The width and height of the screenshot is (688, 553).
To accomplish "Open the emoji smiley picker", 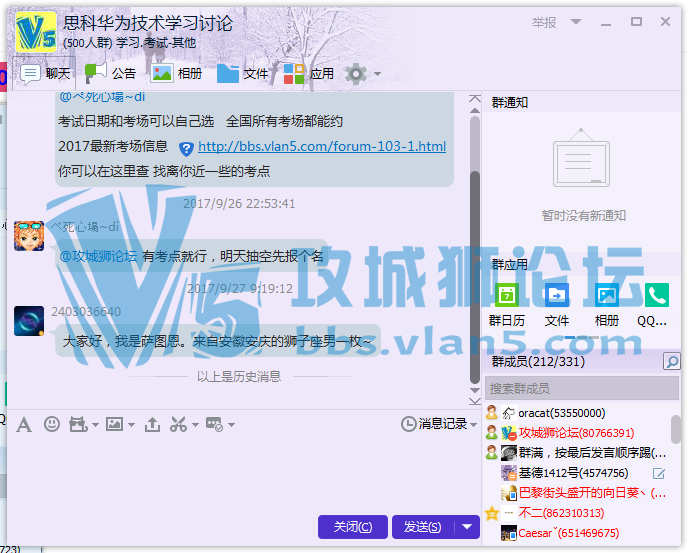I will pos(52,424).
